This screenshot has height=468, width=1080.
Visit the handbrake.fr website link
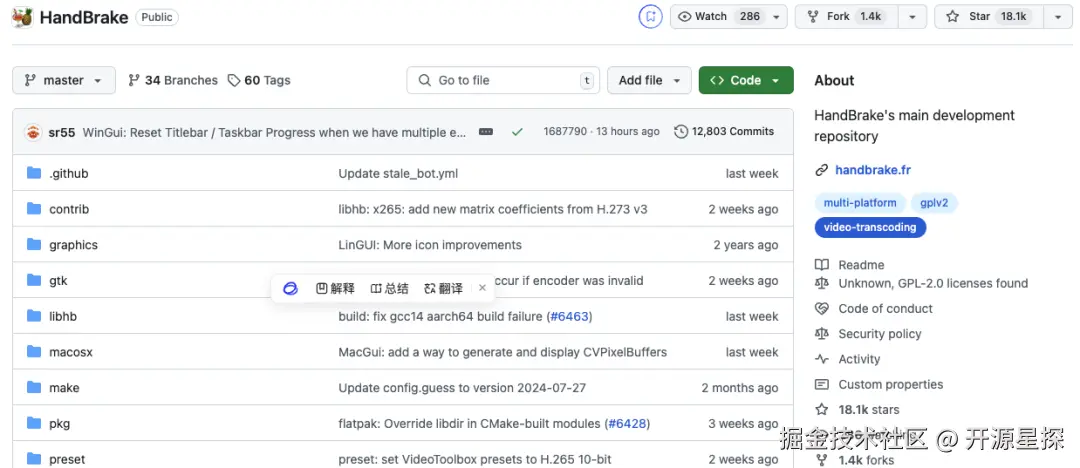pos(873,170)
